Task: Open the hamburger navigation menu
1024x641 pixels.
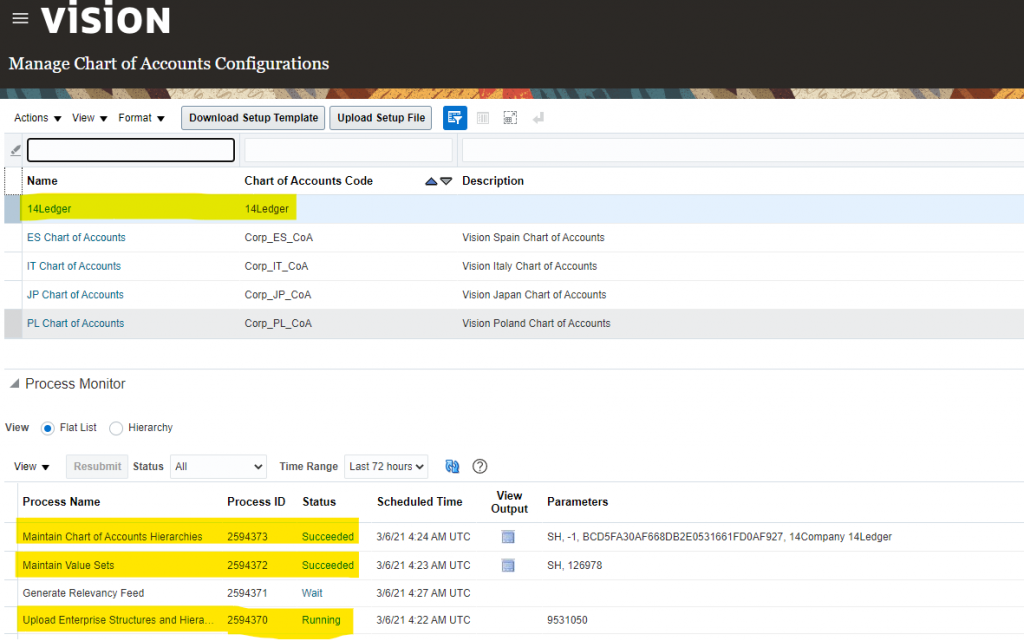Action: pos(20,19)
